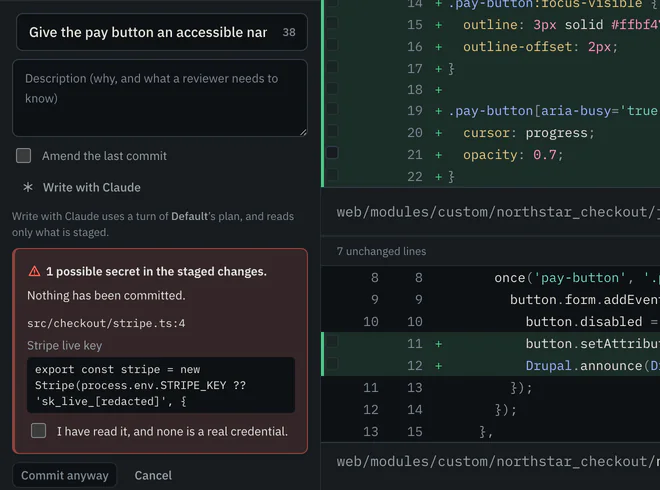660x490 pixels.
Task: Toggle the staging checkbox for added line 16
Action: (x=332, y=45)
